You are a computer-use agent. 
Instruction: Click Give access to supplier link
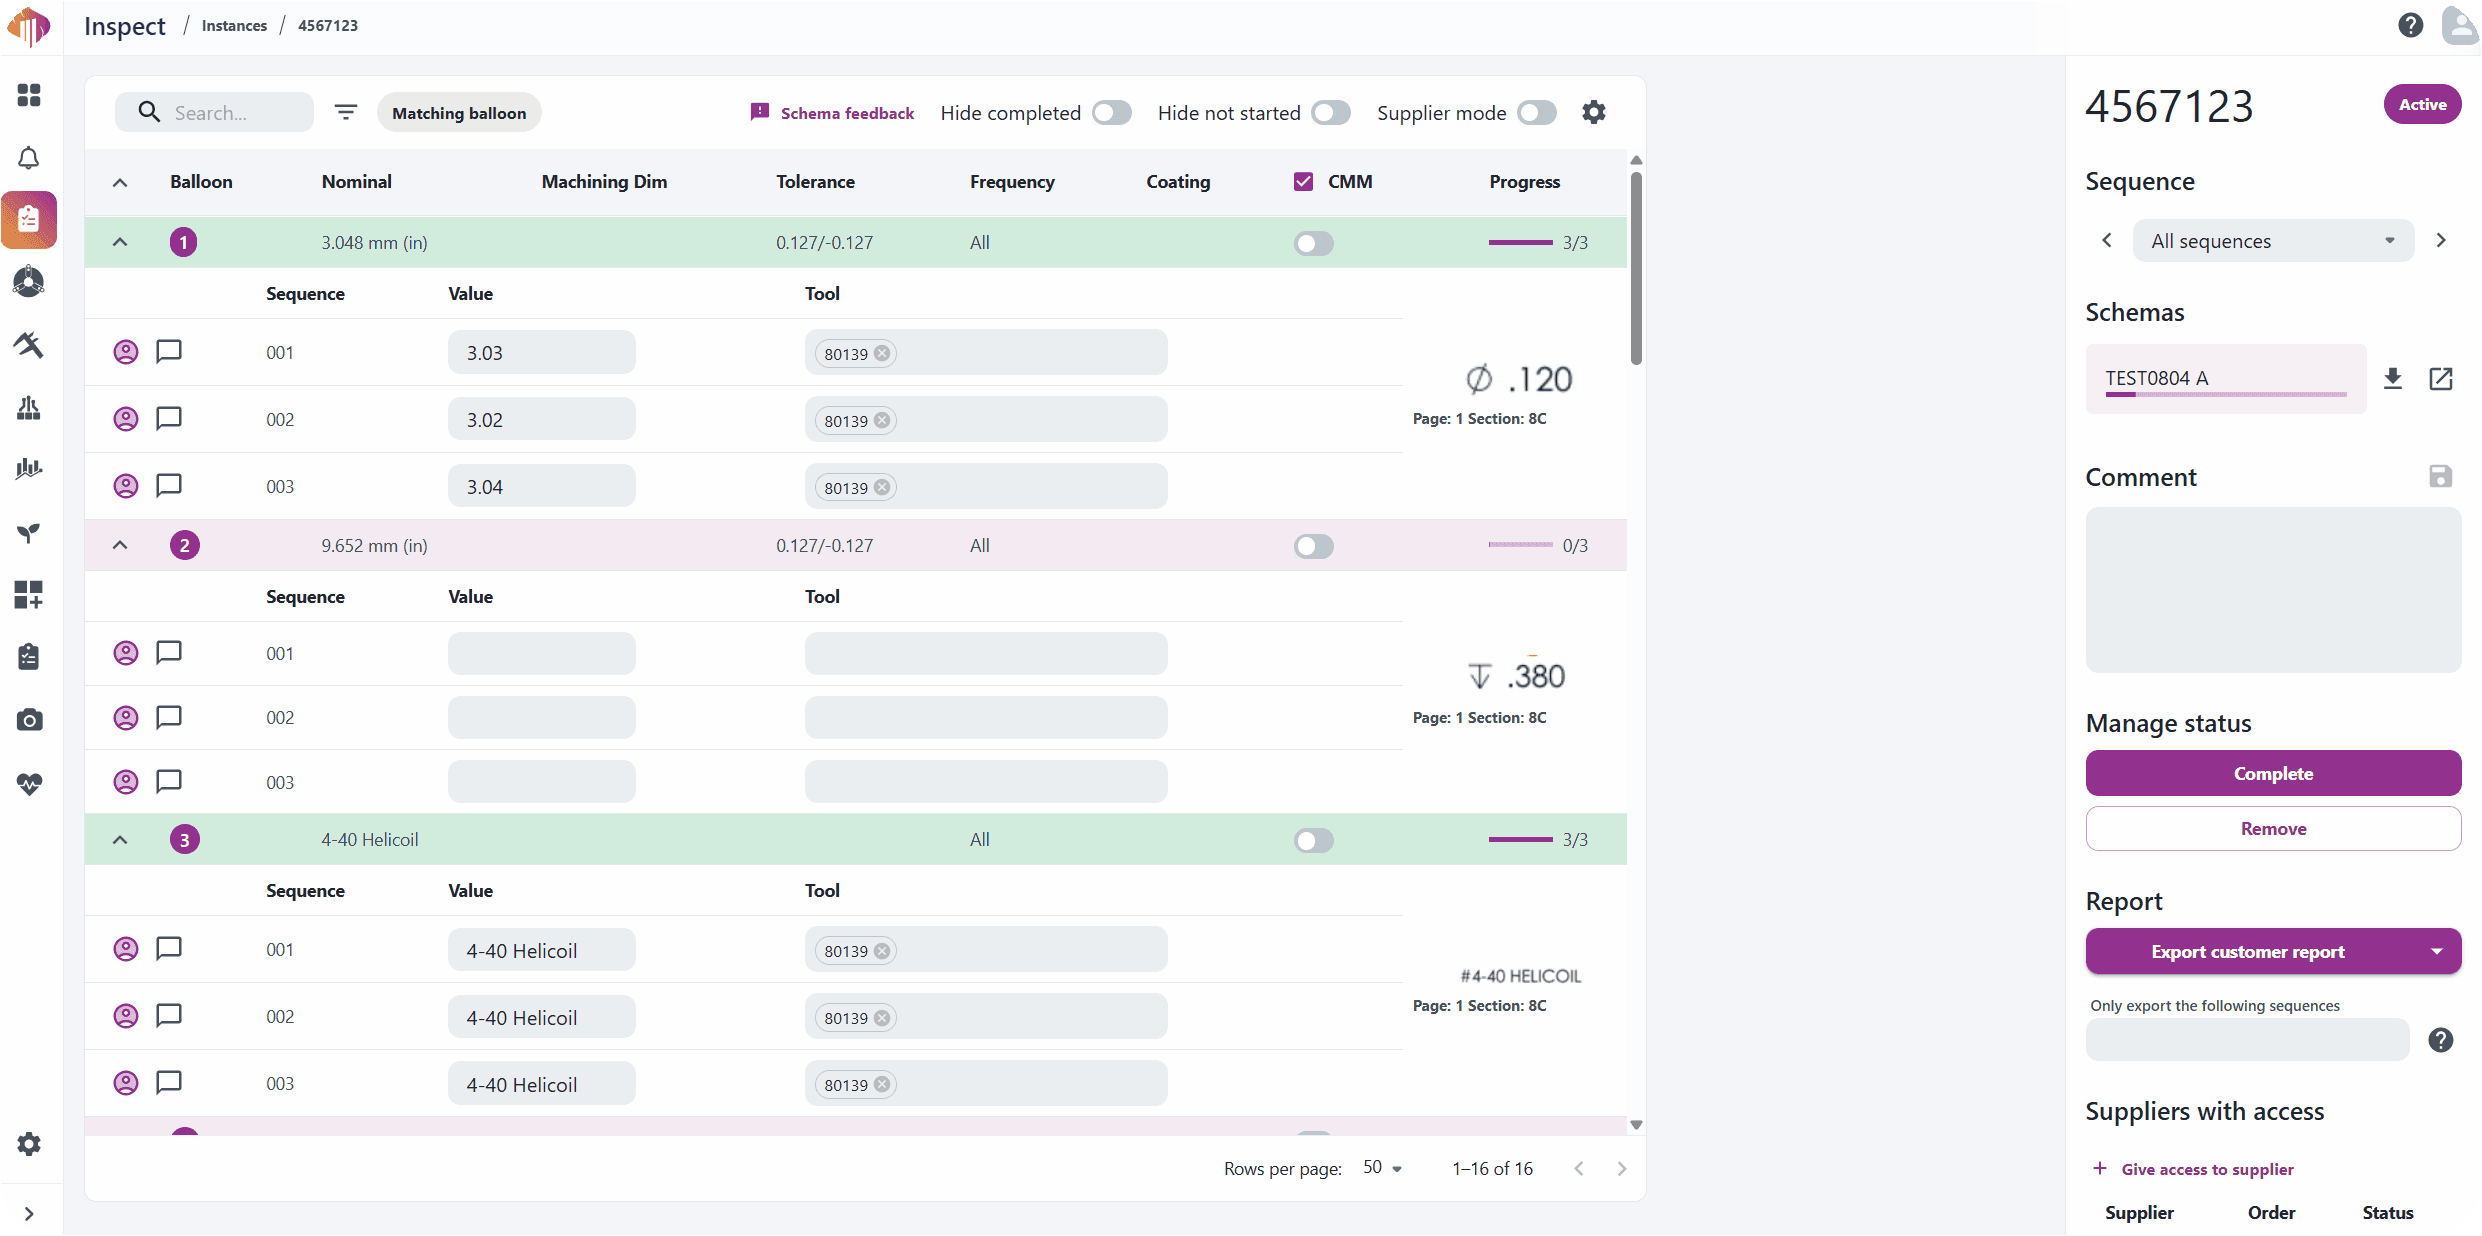click(2206, 1169)
